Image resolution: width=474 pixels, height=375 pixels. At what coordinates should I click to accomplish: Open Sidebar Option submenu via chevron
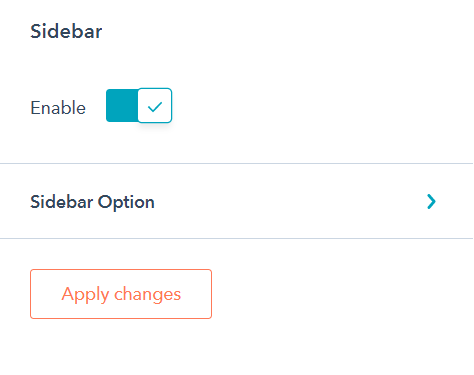(431, 201)
